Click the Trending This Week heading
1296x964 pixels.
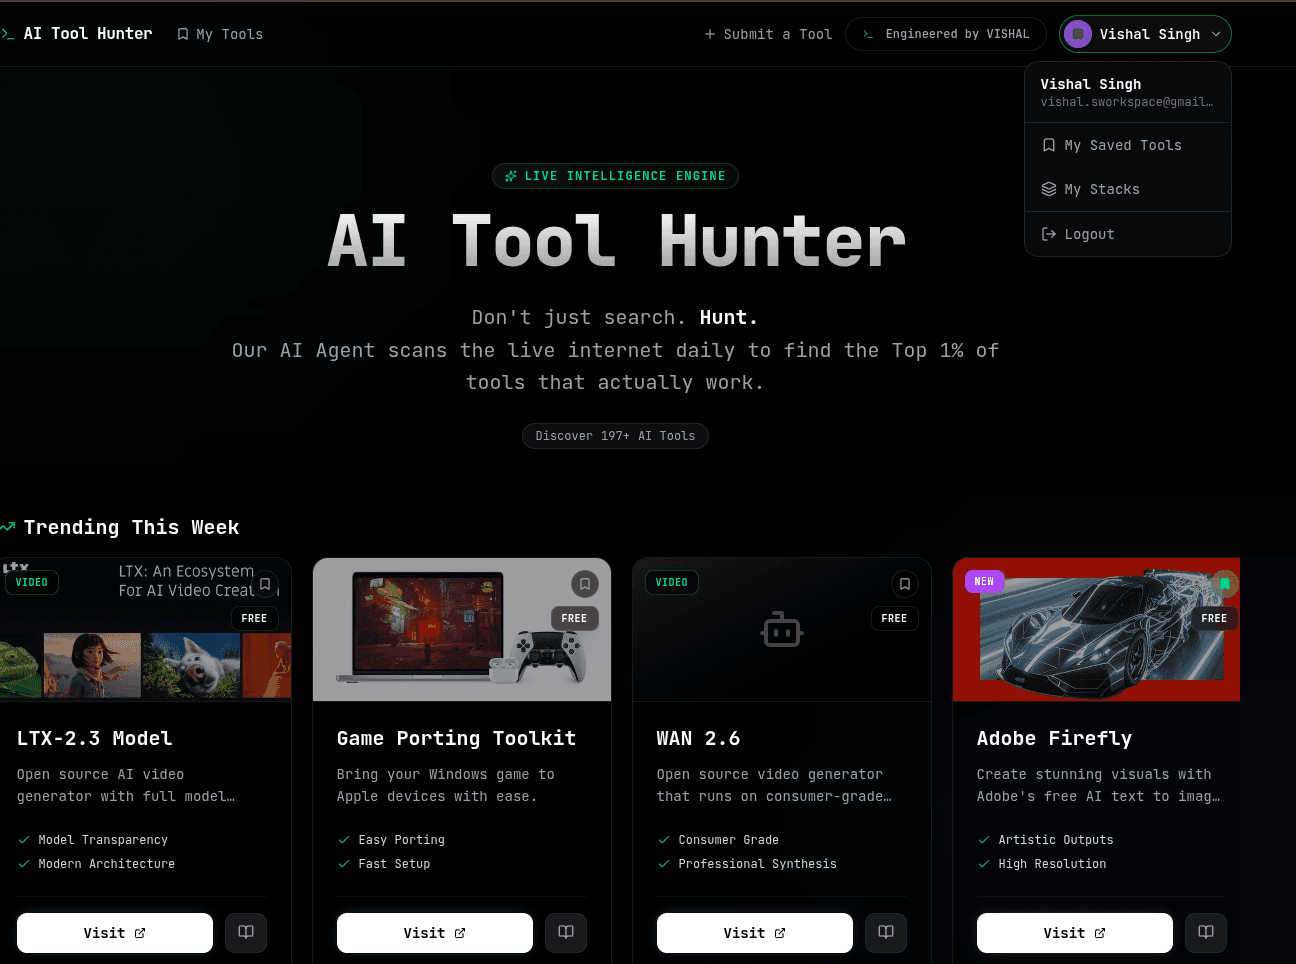coord(131,527)
